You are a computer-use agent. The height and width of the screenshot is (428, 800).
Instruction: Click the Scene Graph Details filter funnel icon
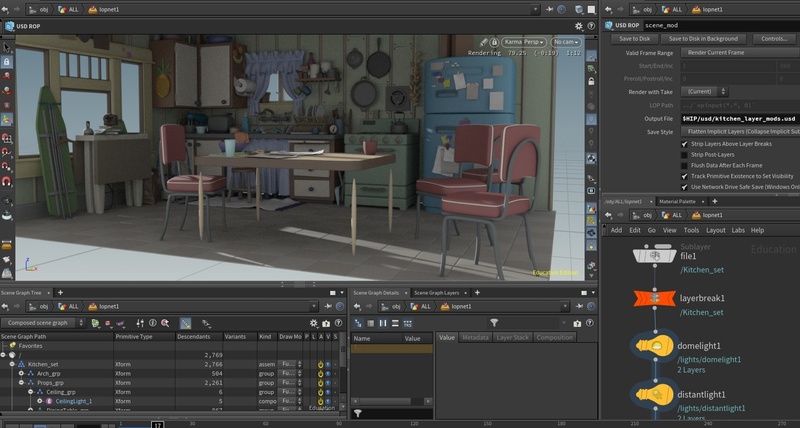tap(494, 323)
